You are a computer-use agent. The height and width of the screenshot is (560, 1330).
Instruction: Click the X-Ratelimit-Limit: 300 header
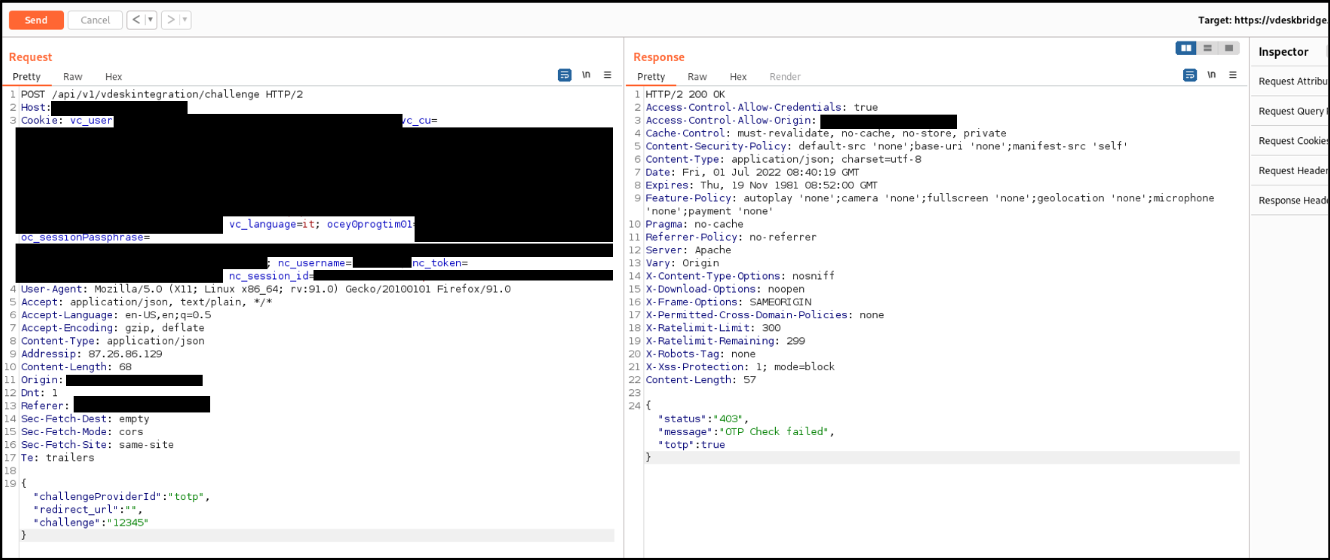tap(713, 328)
